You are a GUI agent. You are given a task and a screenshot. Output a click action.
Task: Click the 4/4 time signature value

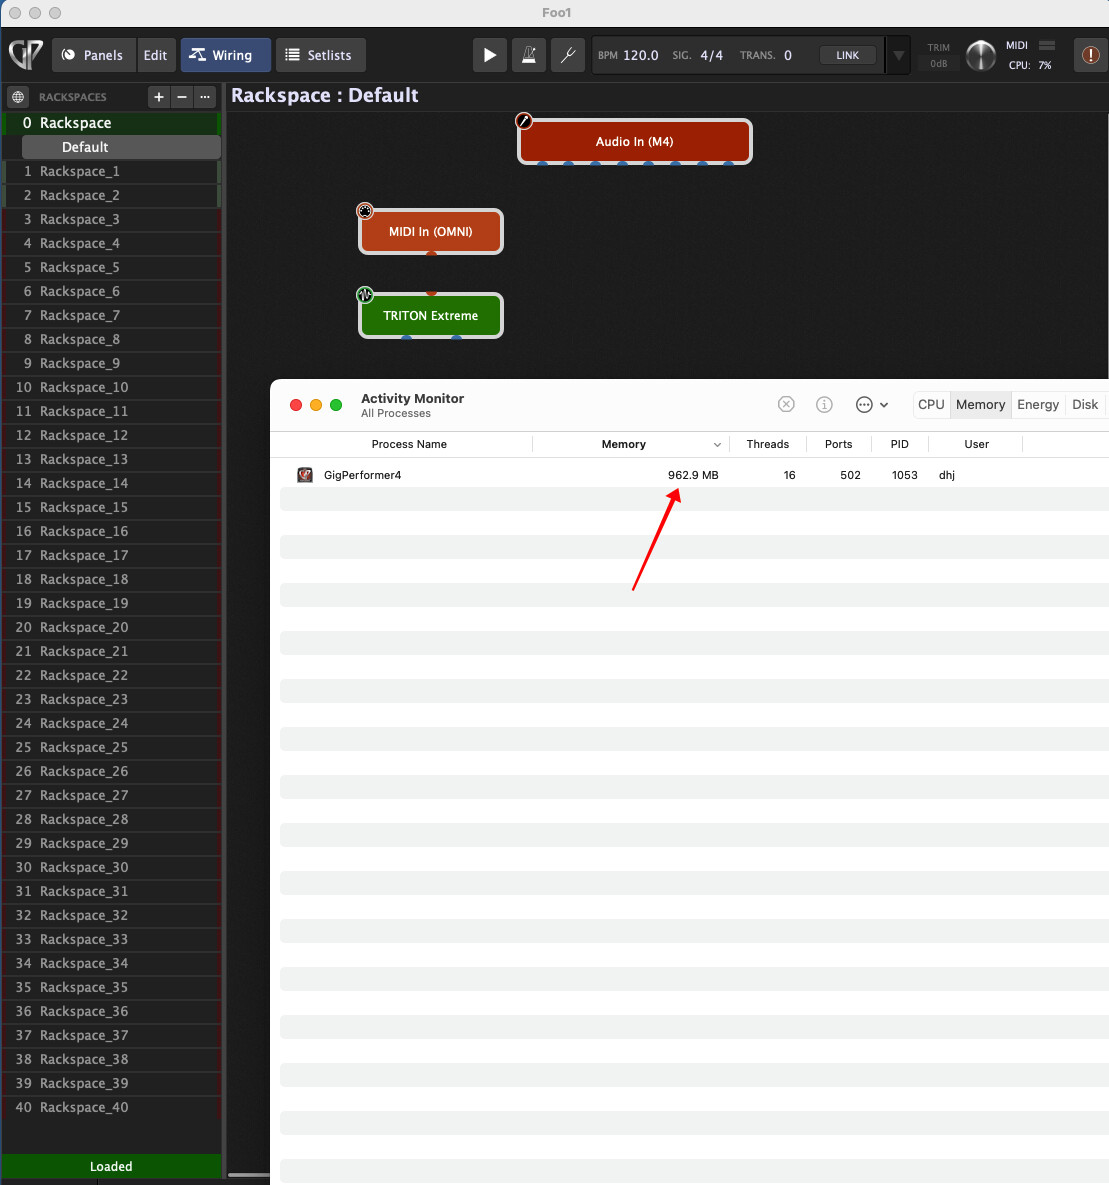(x=711, y=55)
